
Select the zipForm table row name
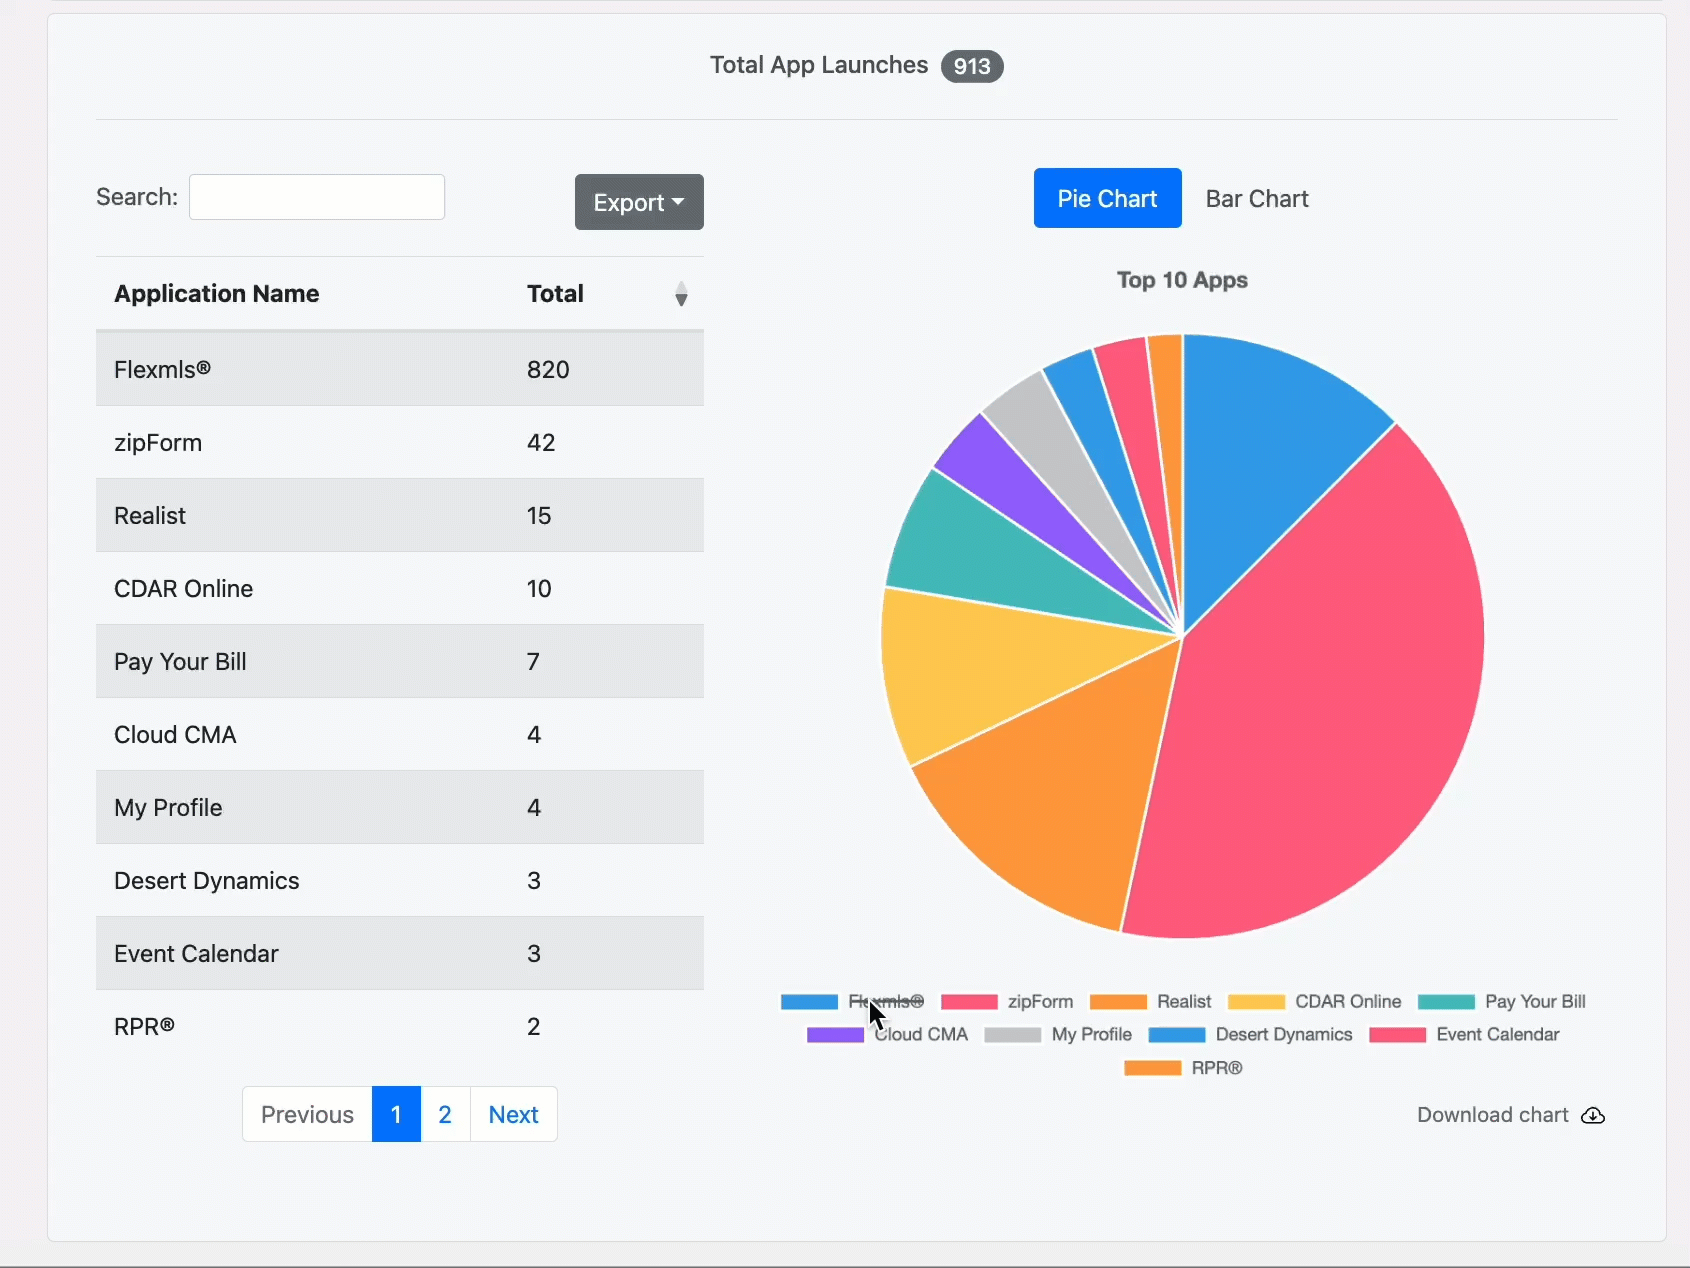[158, 443]
